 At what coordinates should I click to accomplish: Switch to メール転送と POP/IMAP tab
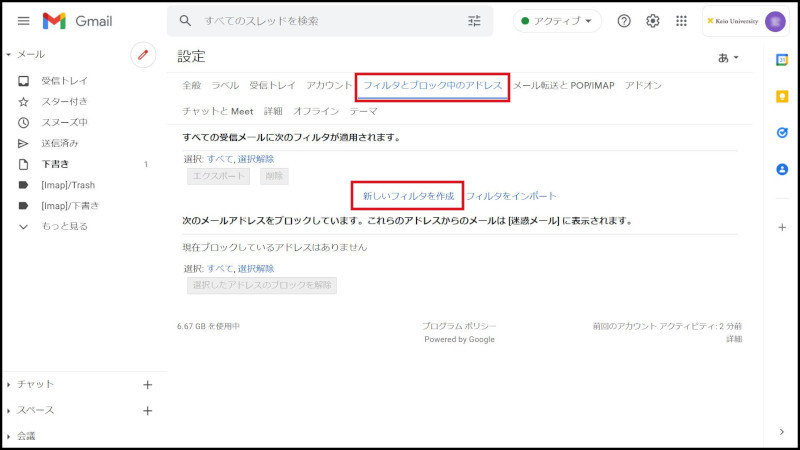[563, 86]
